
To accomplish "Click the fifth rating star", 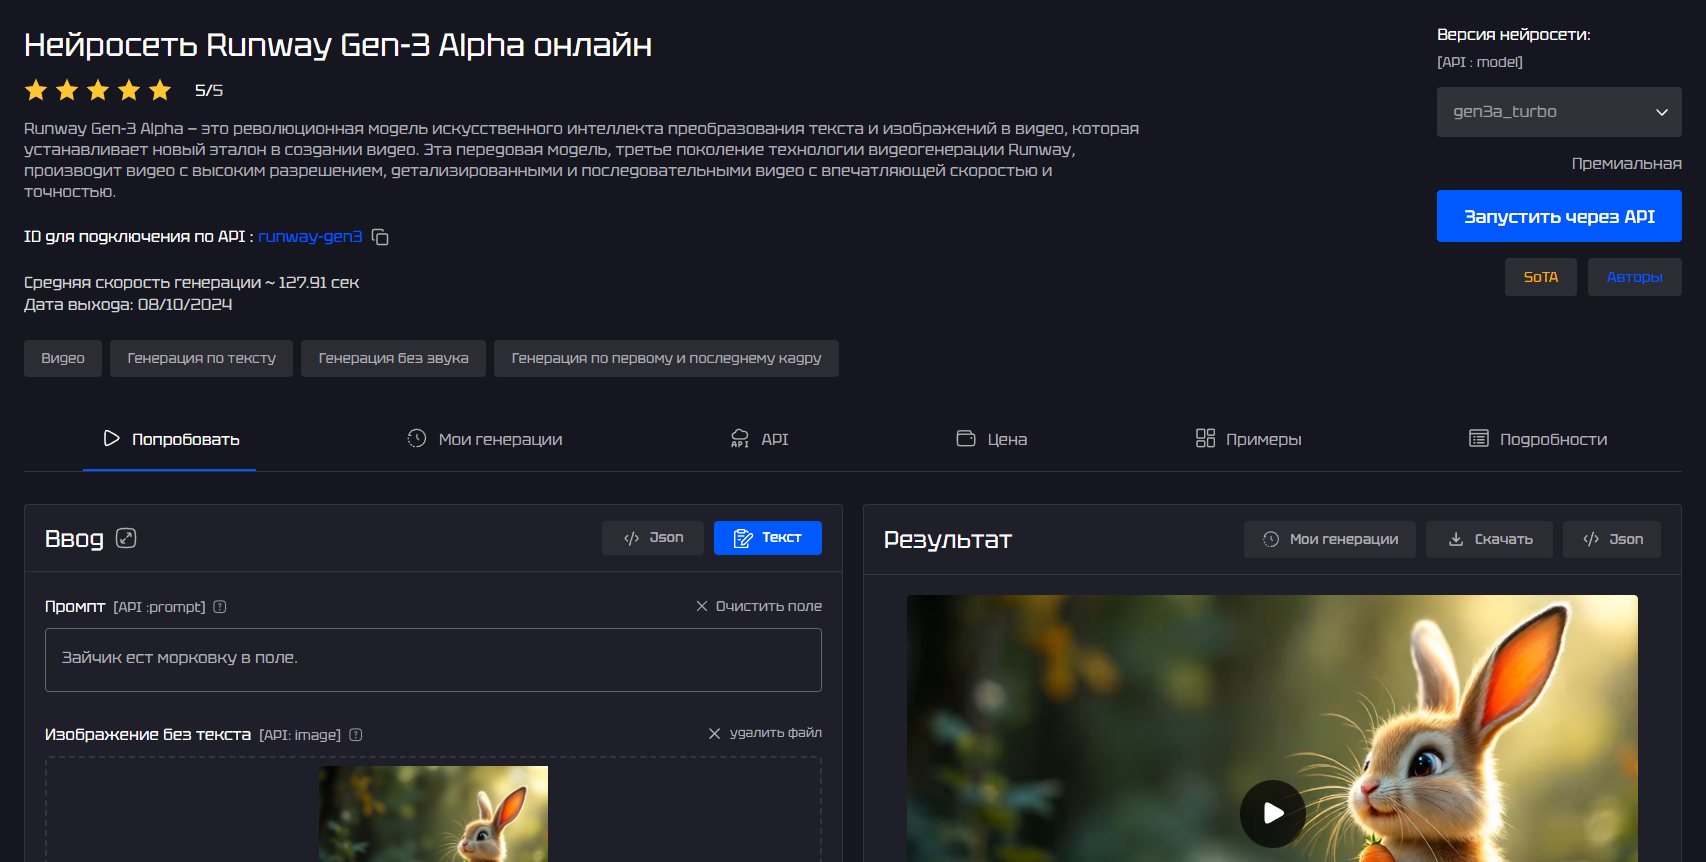I will 160,91.
